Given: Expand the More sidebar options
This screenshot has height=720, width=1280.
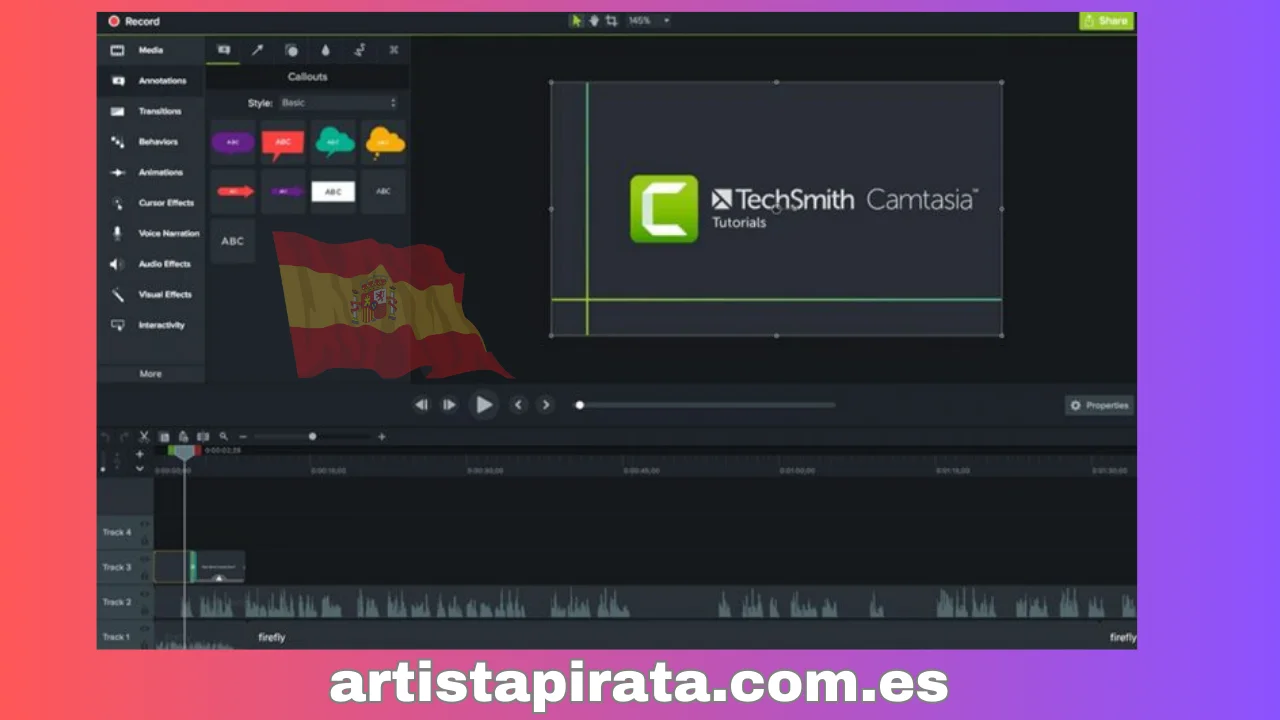Looking at the screenshot, I should pyautogui.click(x=151, y=373).
